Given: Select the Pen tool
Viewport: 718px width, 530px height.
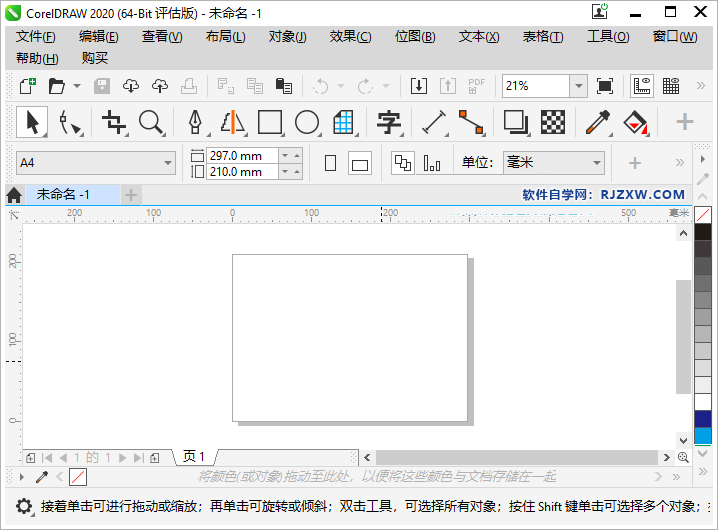Looking at the screenshot, I should [196, 123].
